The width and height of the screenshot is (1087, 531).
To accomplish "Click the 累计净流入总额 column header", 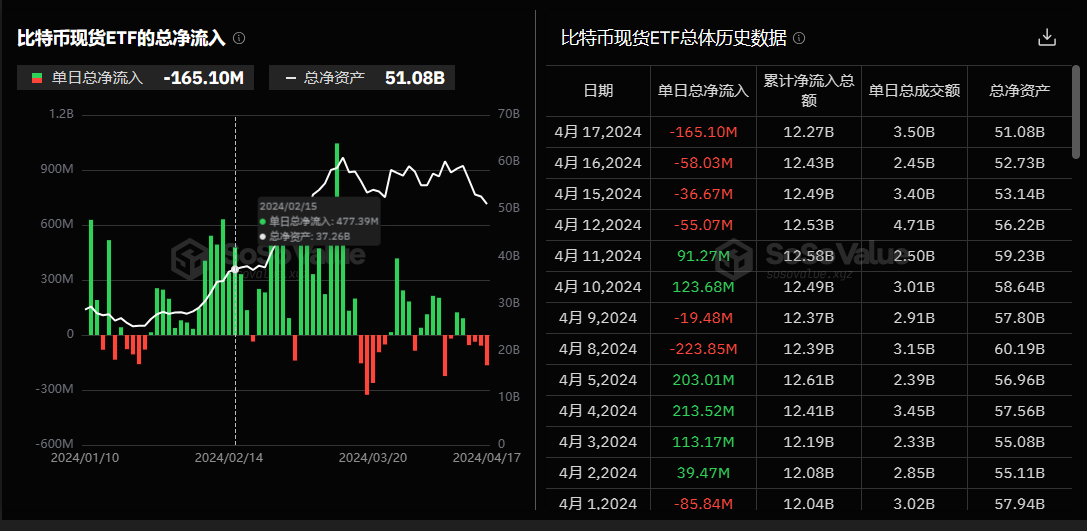I will (x=809, y=91).
